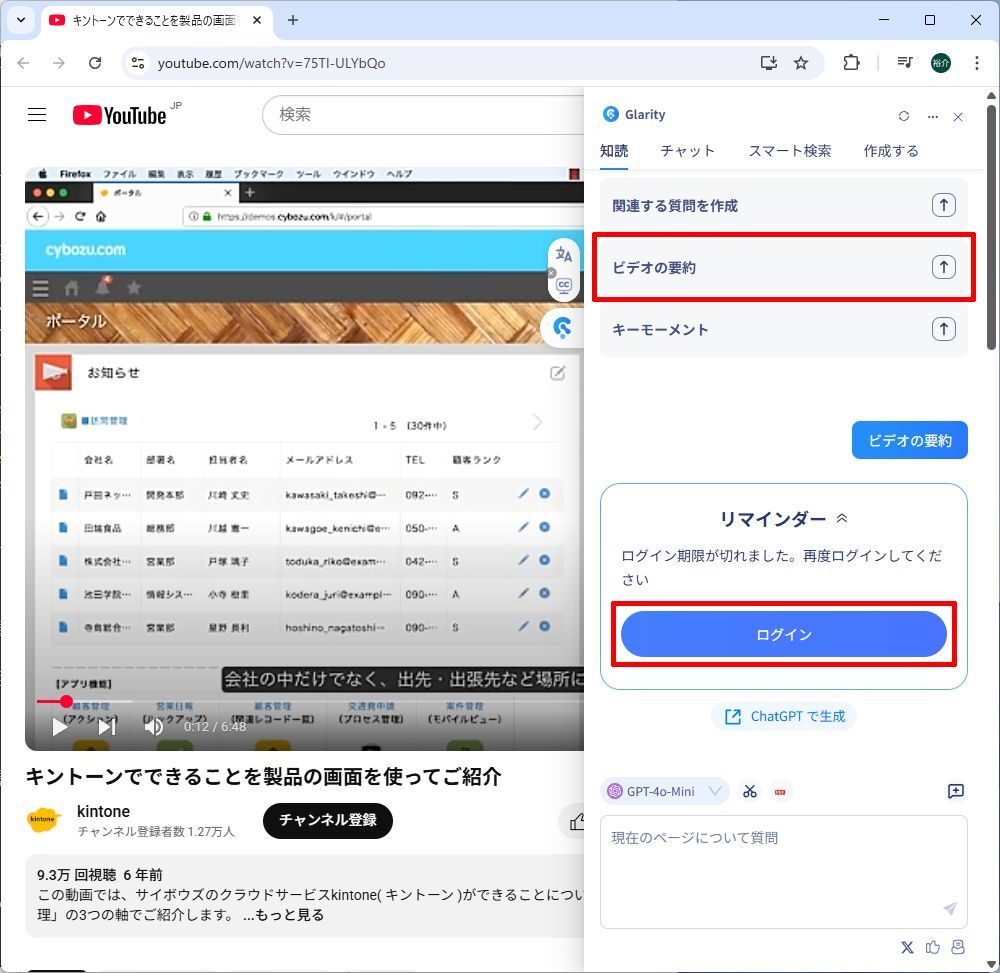Submit the ビデオの要約 card arrow

(943, 267)
